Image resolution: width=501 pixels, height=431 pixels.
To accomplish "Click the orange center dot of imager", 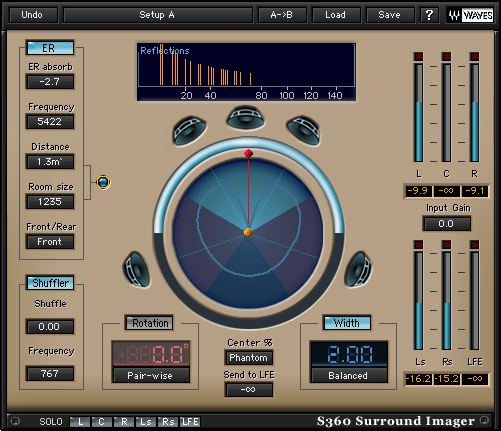I will pyautogui.click(x=248, y=232).
